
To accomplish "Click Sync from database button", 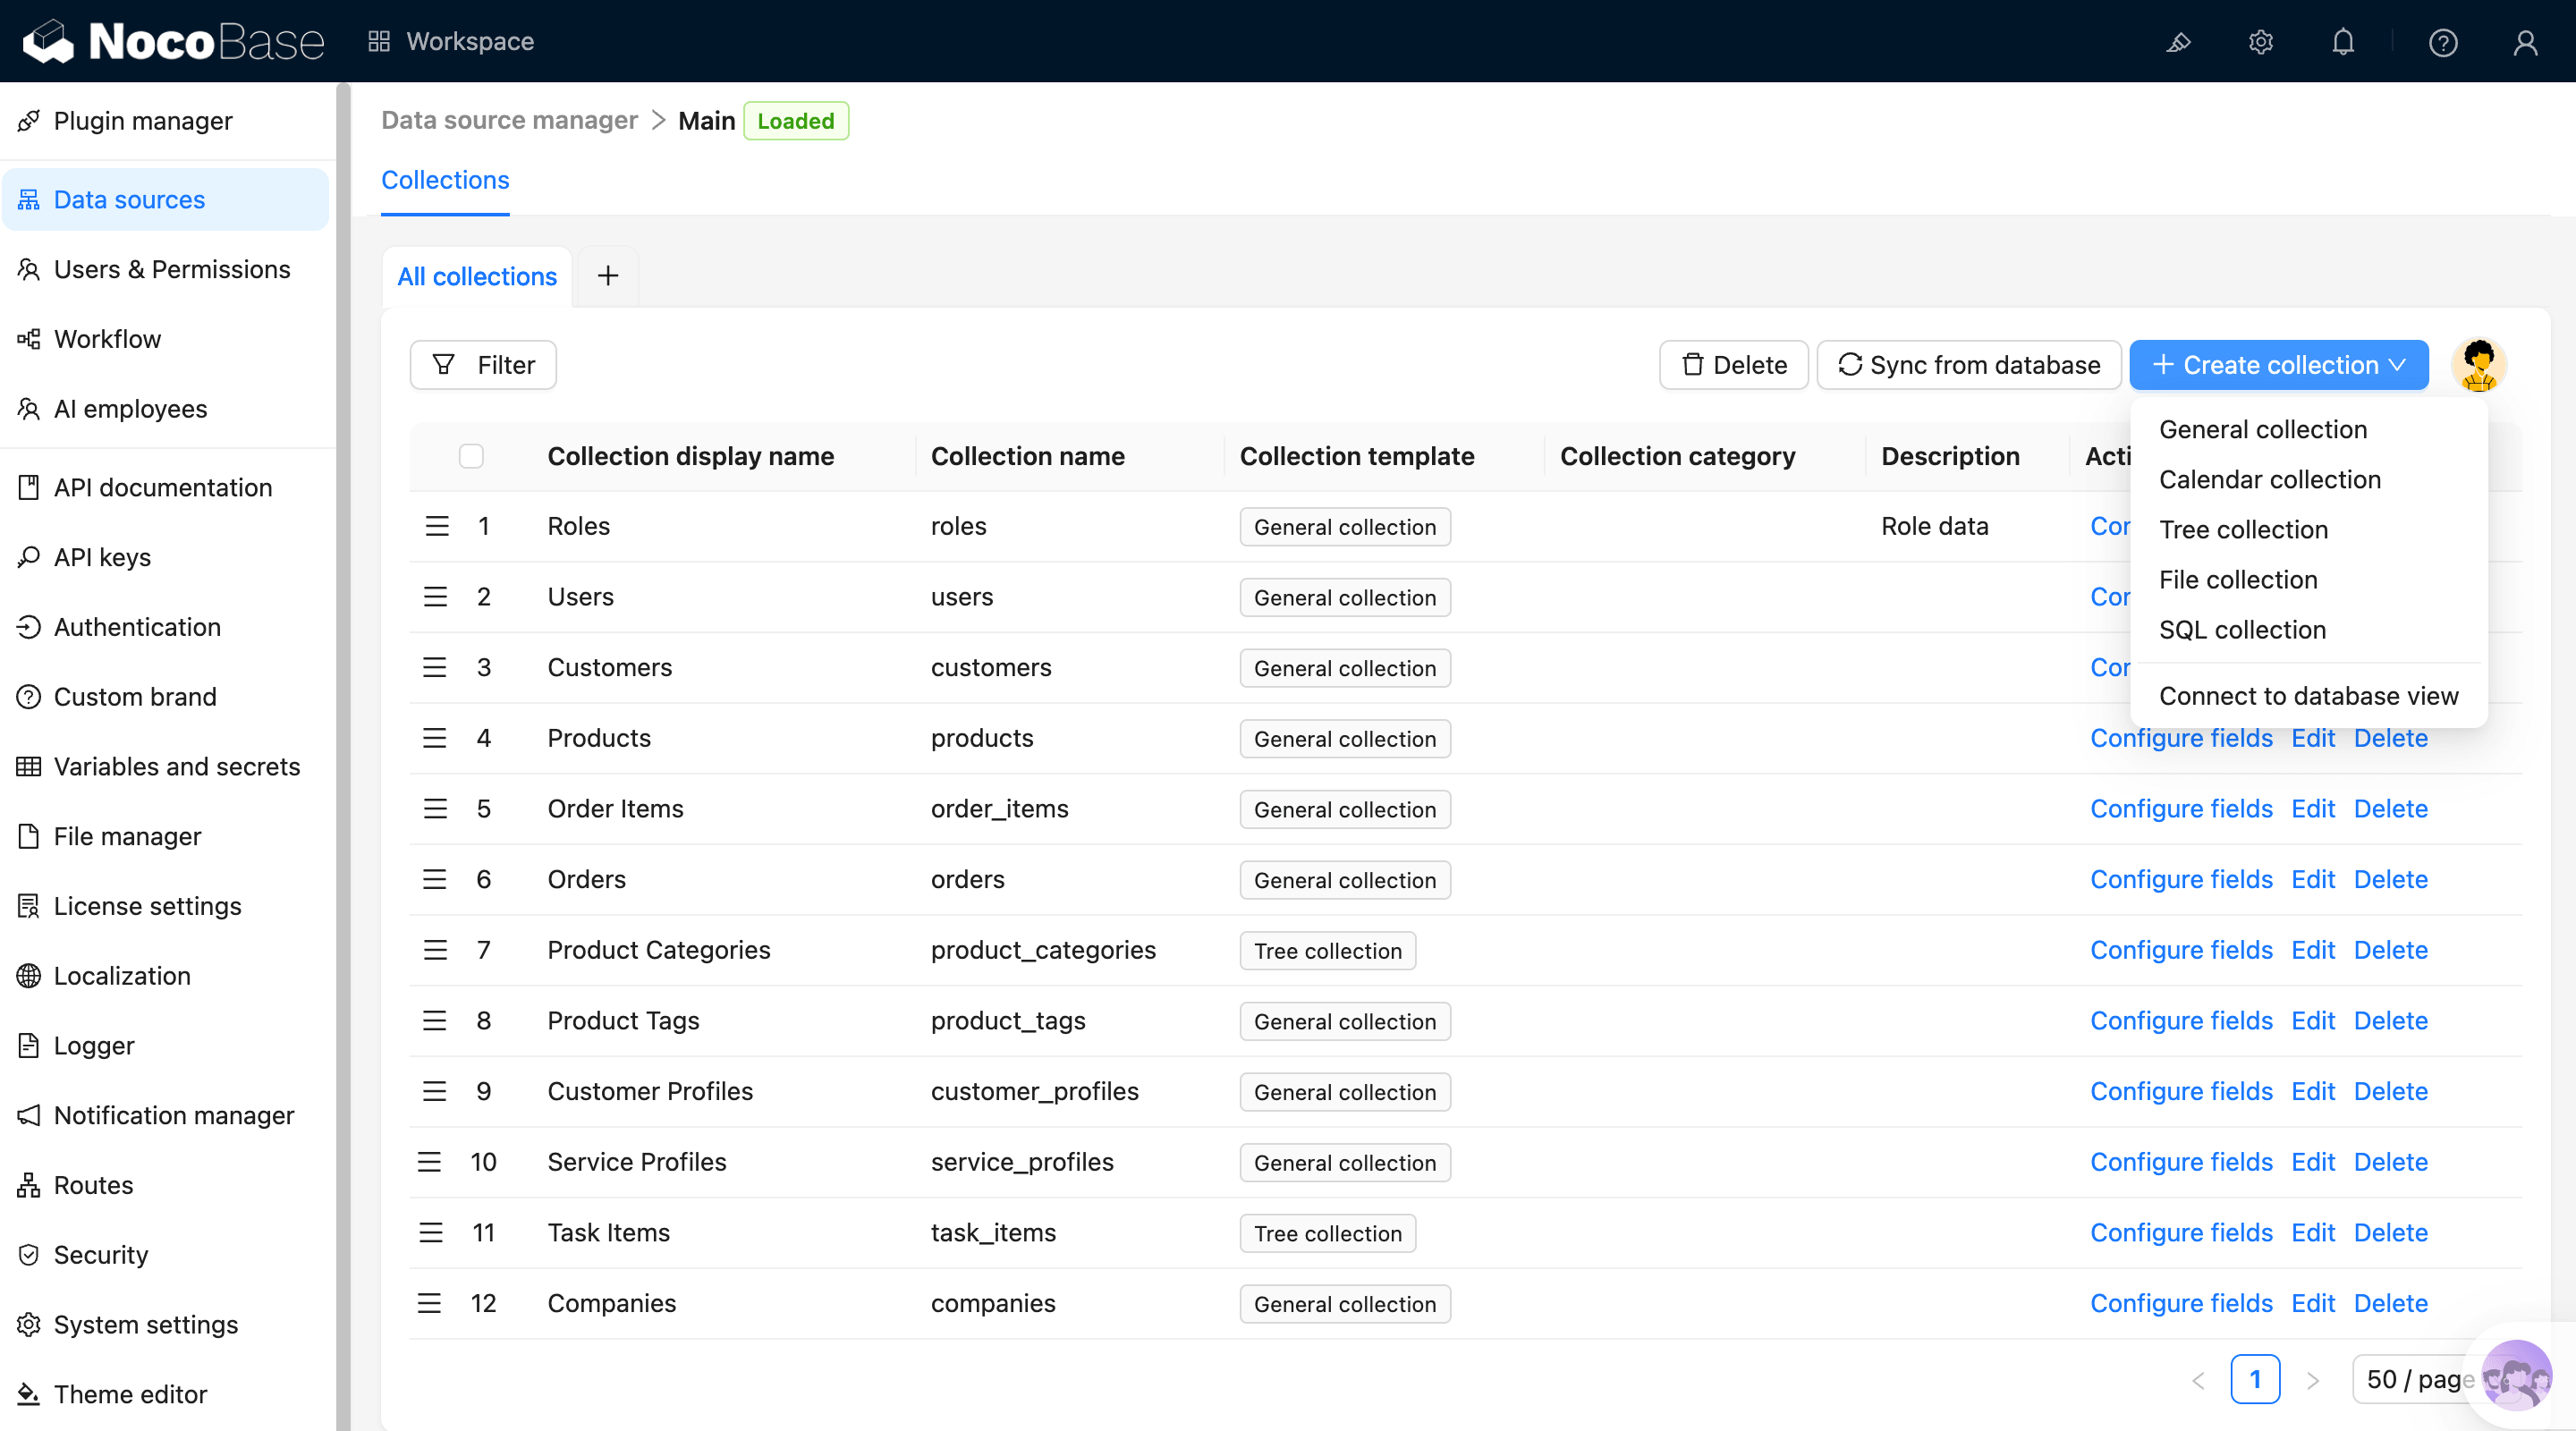I will [1968, 365].
